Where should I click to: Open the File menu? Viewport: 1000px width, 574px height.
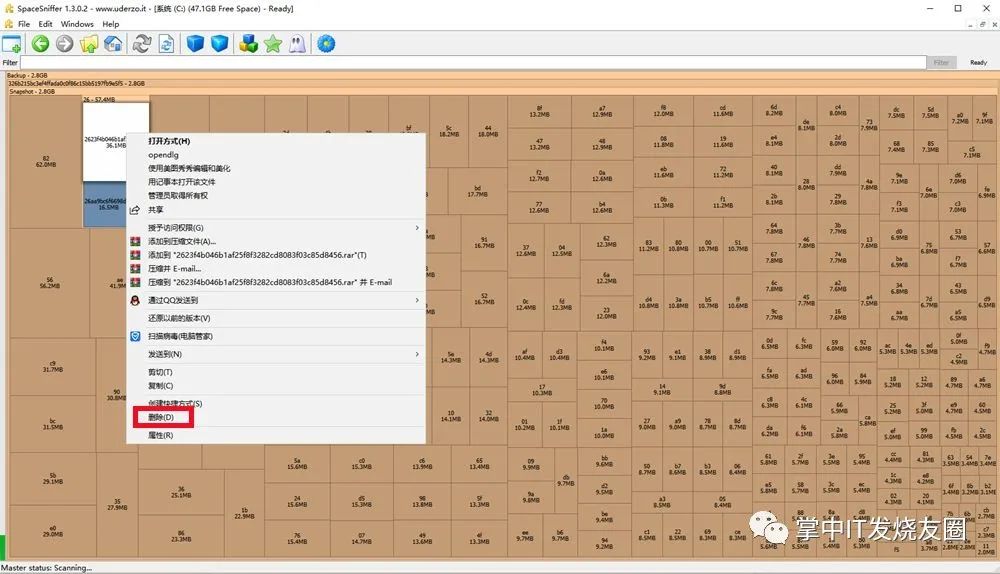point(24,24)
